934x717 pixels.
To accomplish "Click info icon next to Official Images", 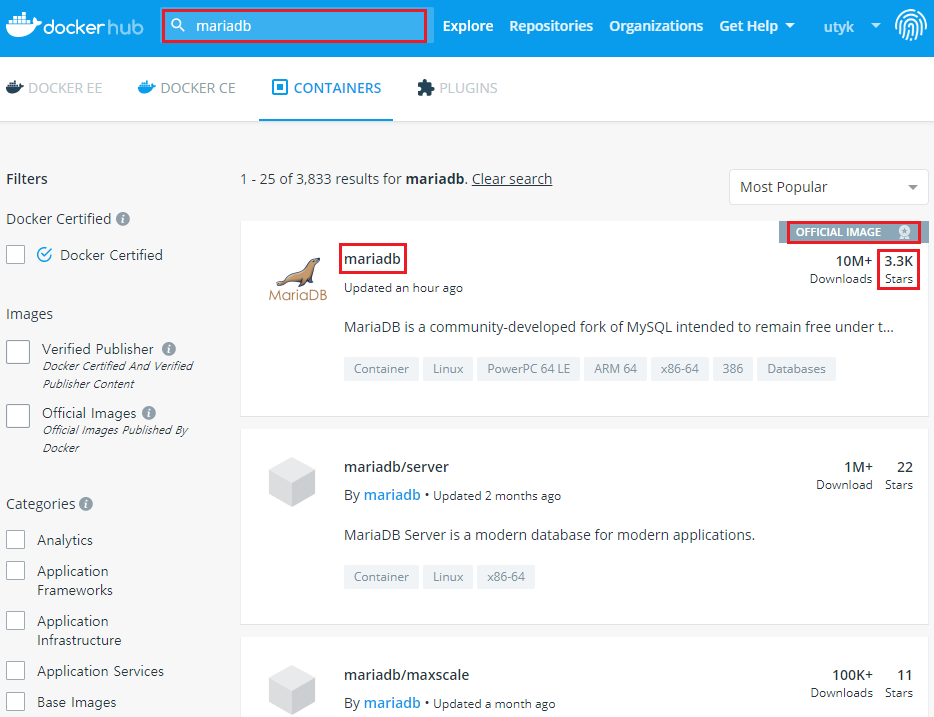I will pyautogui.click(x=150, y=413).
